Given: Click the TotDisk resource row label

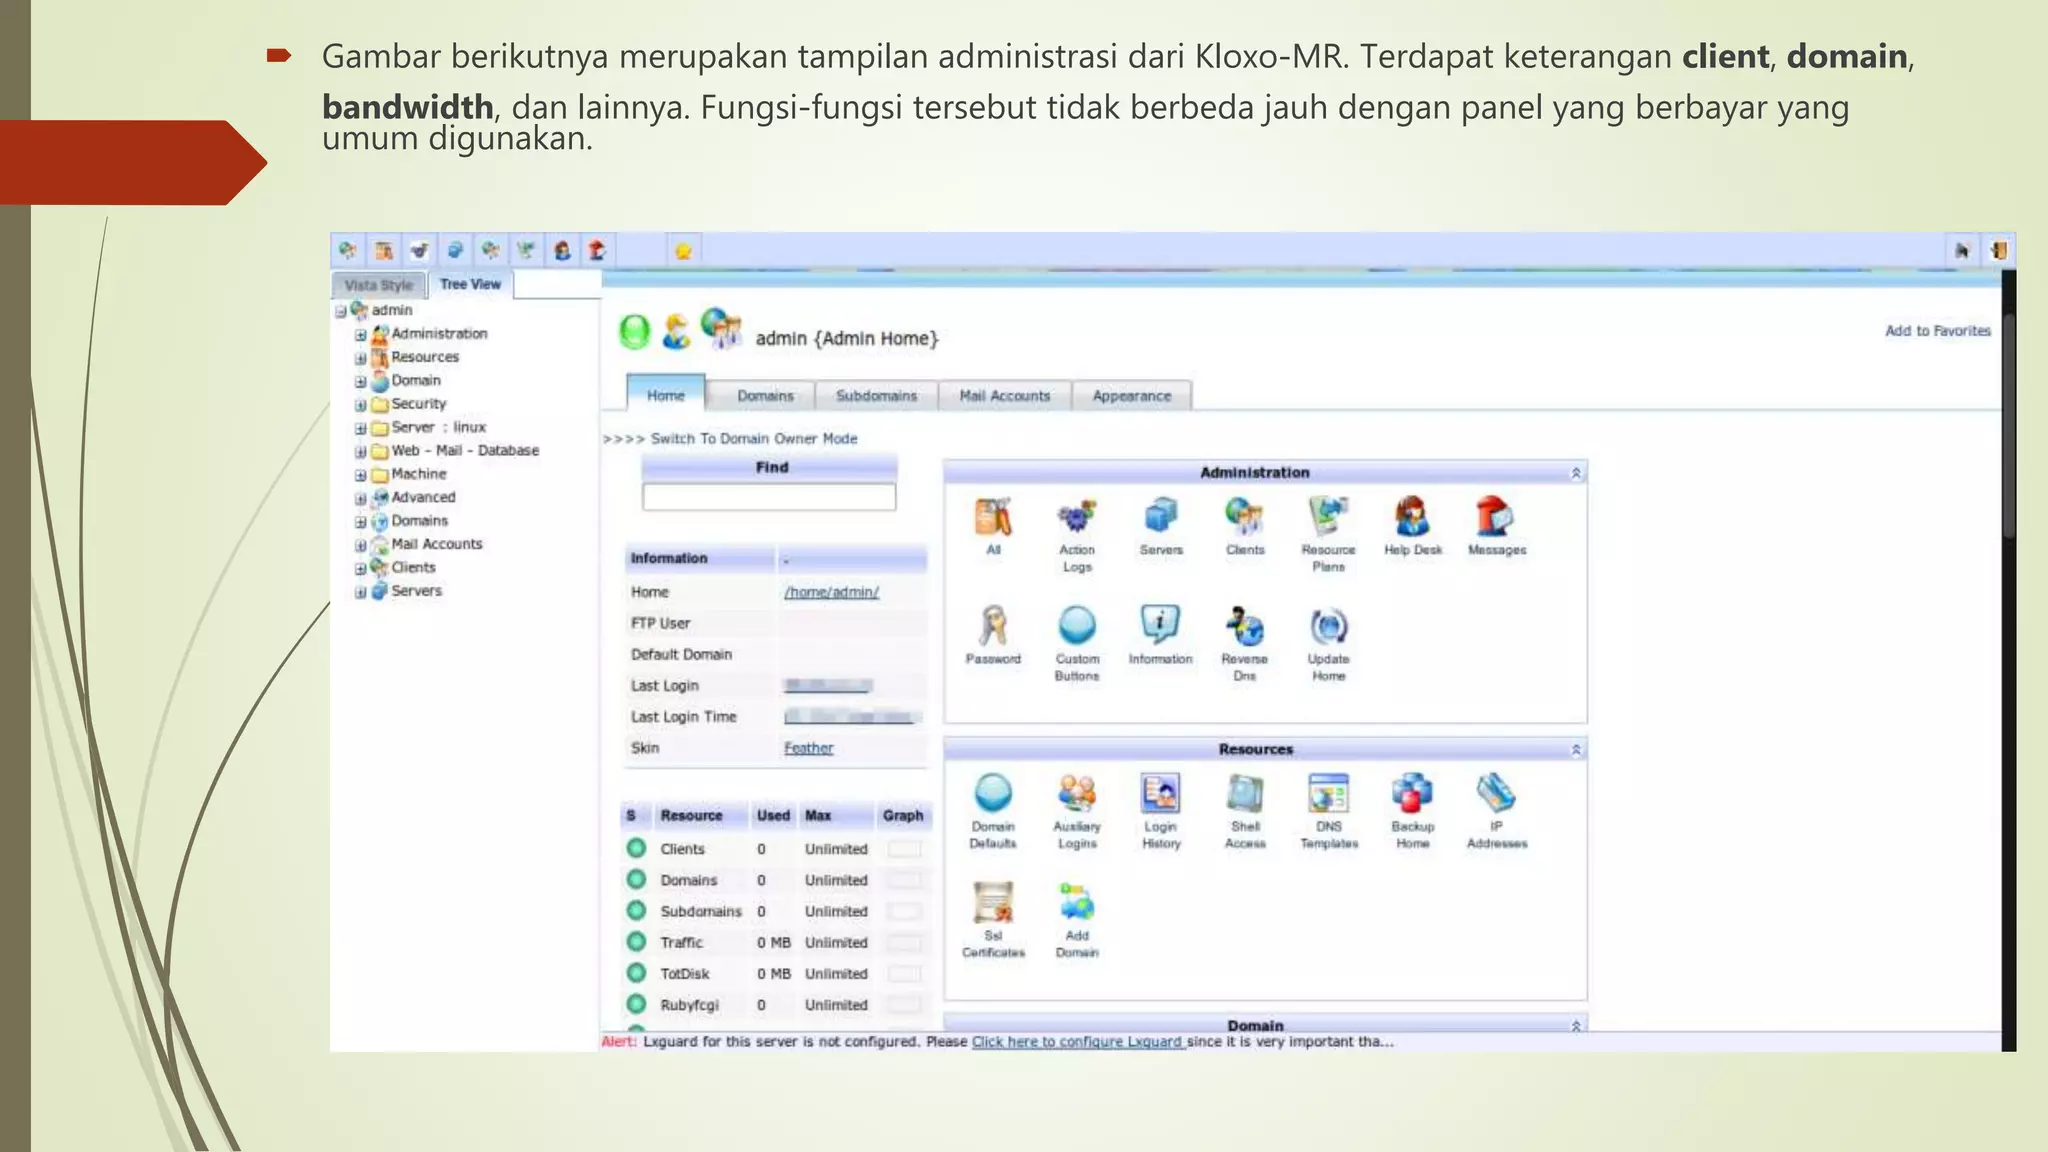Looking at the screenshot, I should click(684, 973).
